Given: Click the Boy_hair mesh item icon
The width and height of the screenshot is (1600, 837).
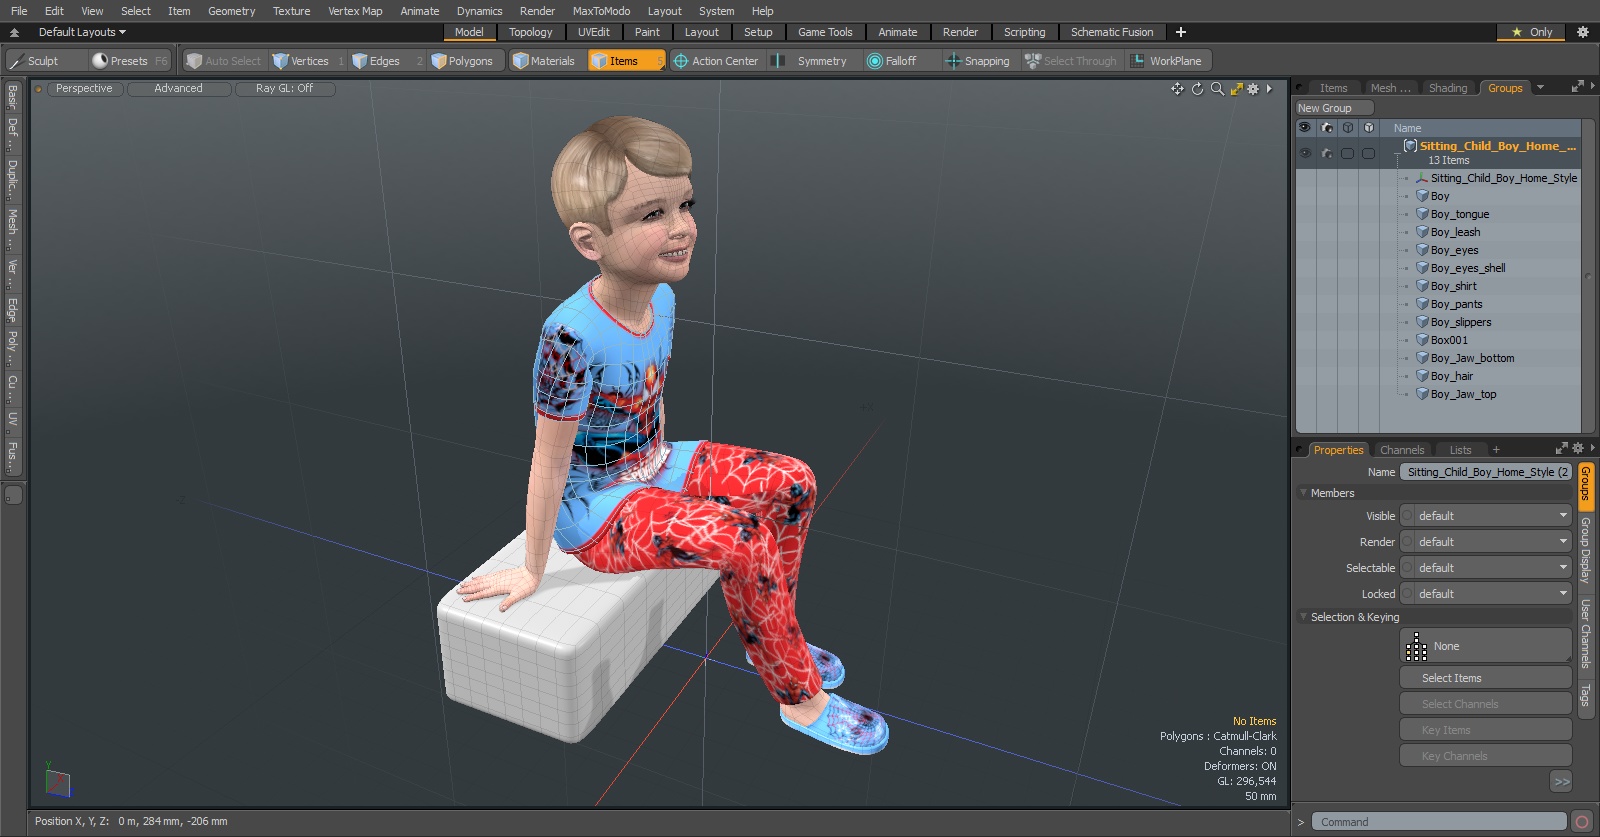Looking at the screenshot, I should point(1422,376).
